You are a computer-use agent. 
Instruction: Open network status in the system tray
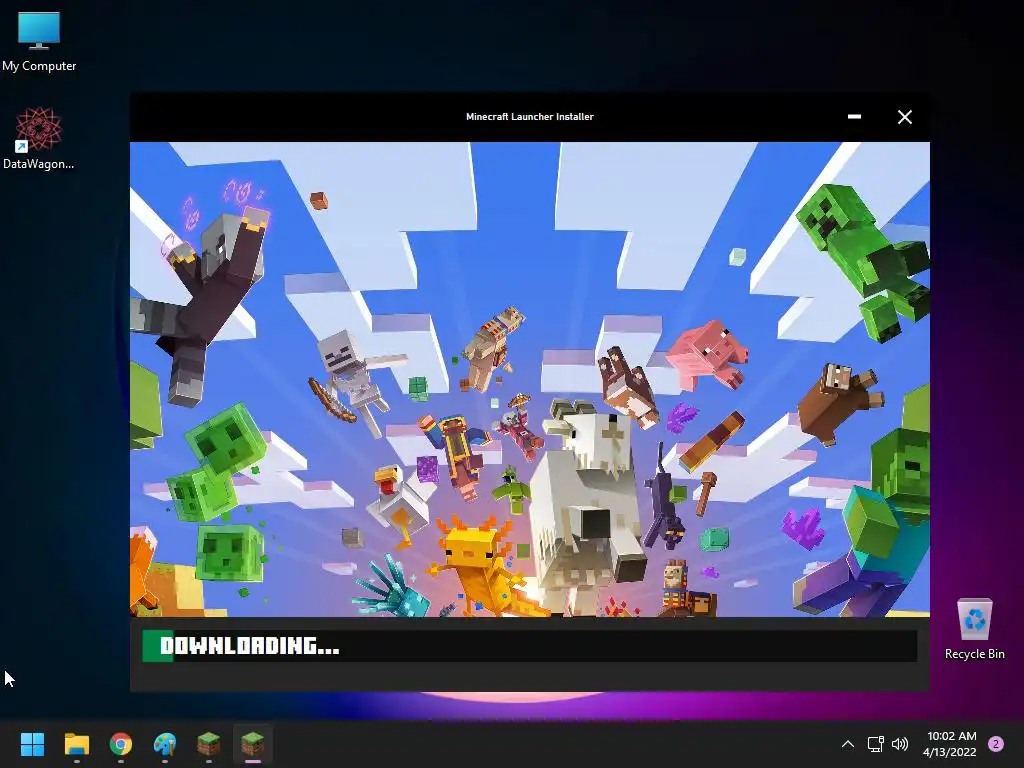tap(875, 744)
